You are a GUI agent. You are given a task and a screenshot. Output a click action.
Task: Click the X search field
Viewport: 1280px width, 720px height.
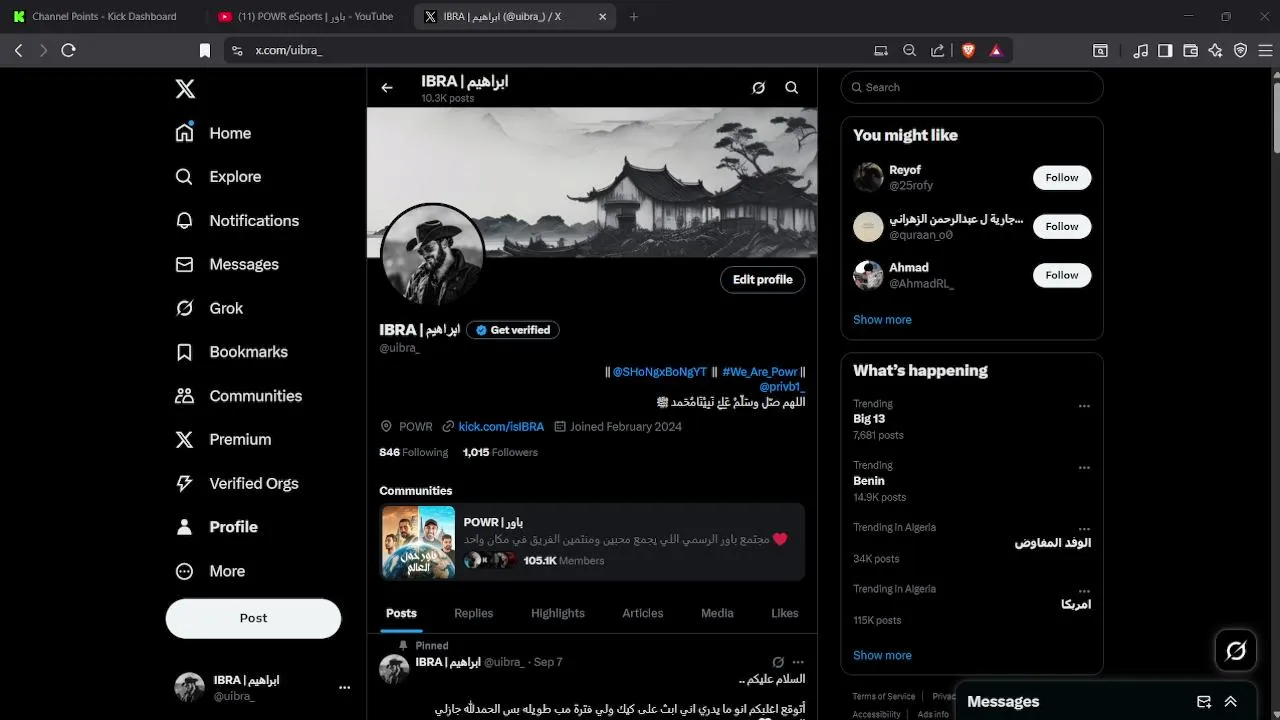[972, 88]
